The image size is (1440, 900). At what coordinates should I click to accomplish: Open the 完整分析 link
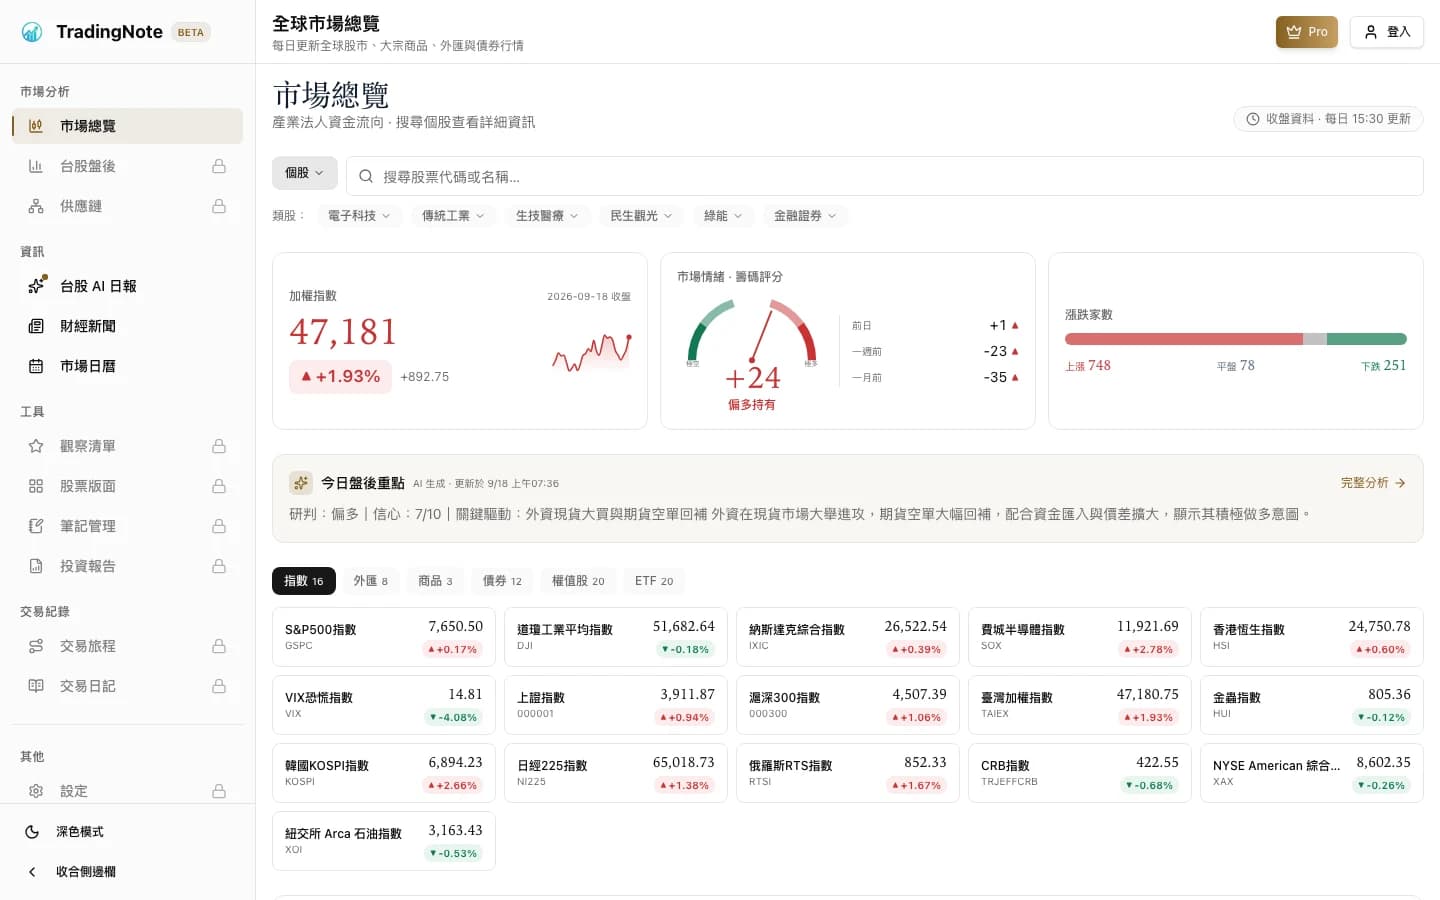point(1373,483)
